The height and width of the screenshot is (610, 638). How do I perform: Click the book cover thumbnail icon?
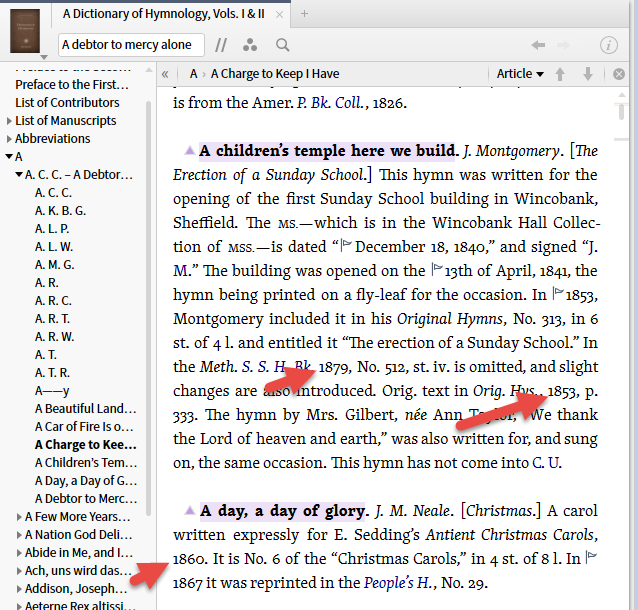tap(25, 31)
